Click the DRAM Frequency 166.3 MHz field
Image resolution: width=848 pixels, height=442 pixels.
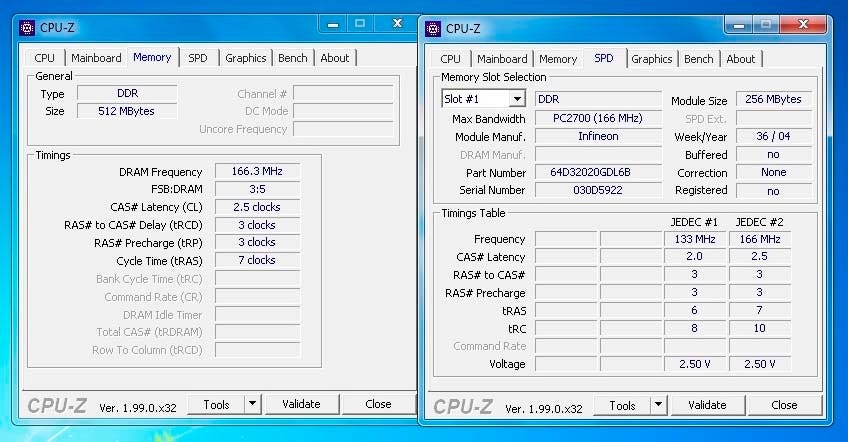tap(257, 171)
